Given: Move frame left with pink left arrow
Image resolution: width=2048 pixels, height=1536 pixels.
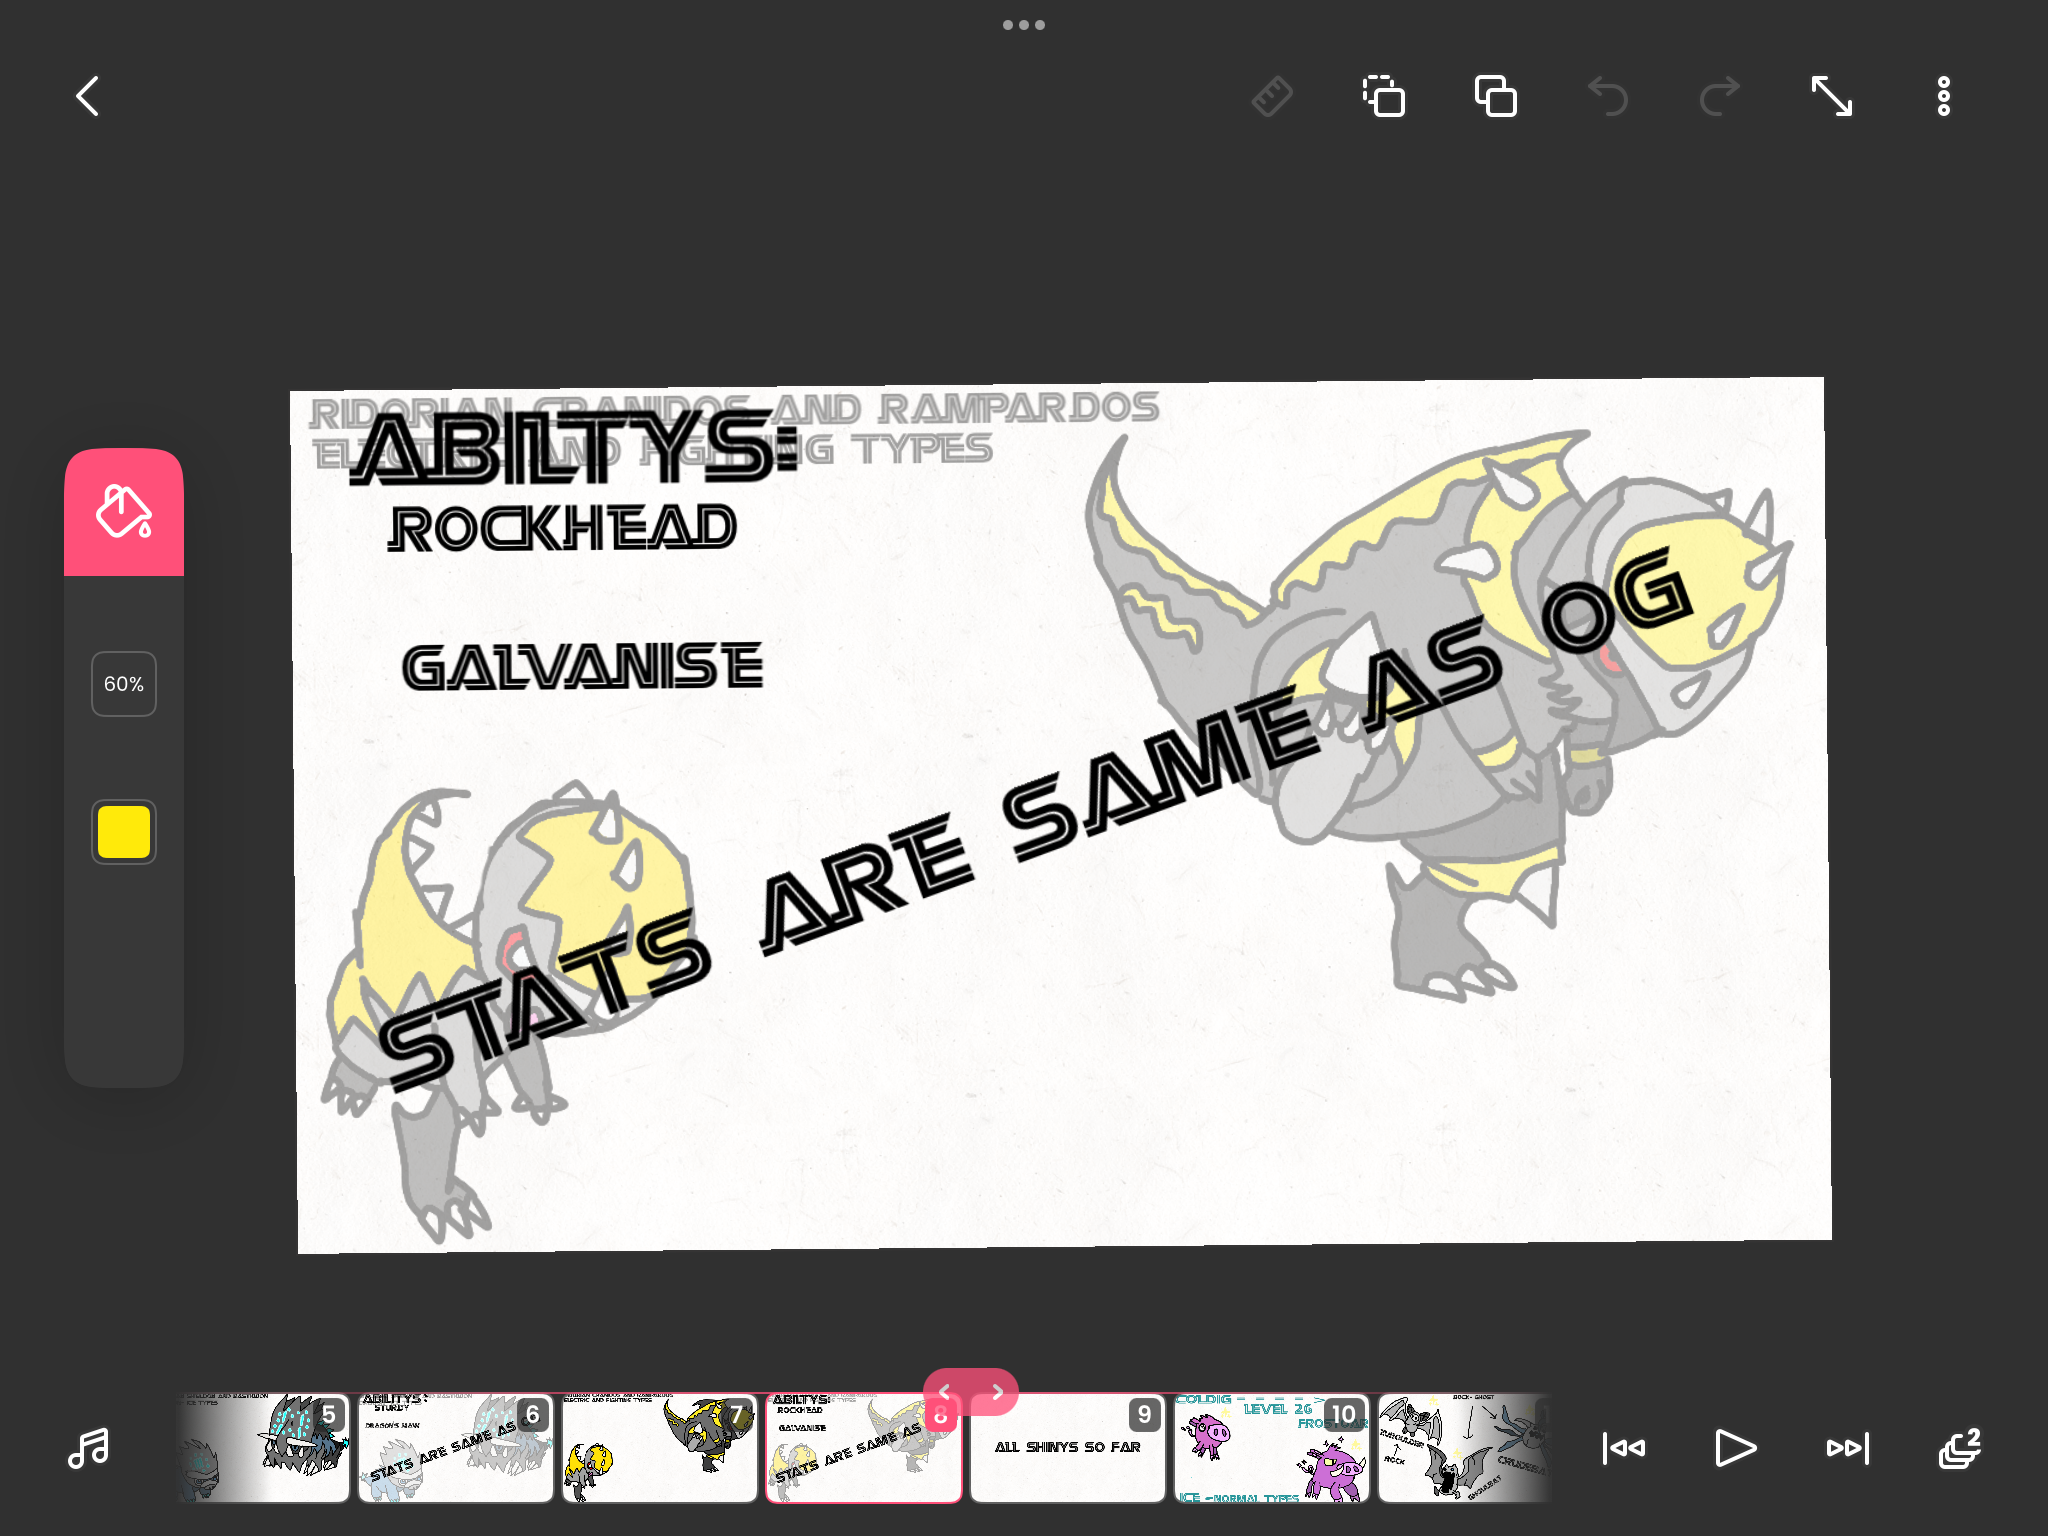Looking at the screenshot, I should (945, 1391).
